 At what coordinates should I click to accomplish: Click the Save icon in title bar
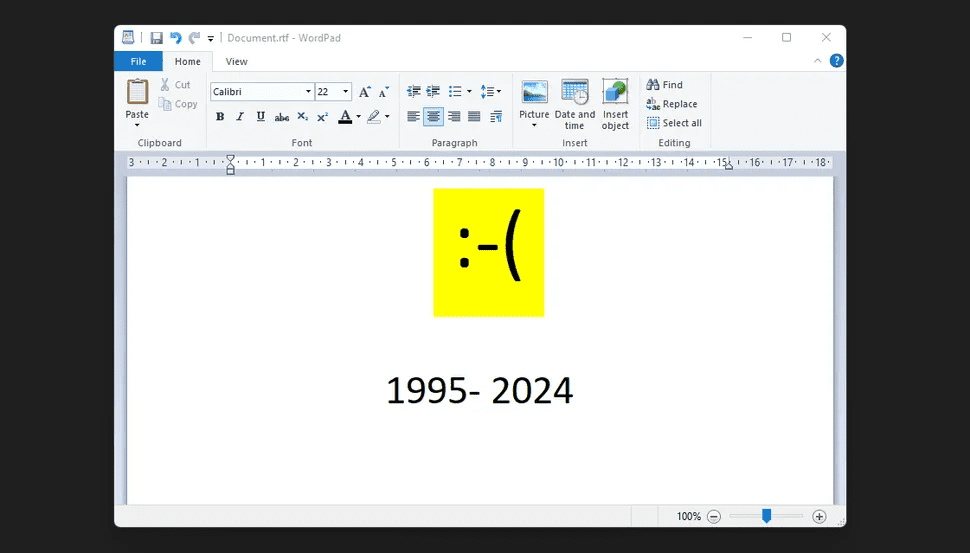pyautogui.click(x=156, y=38)
